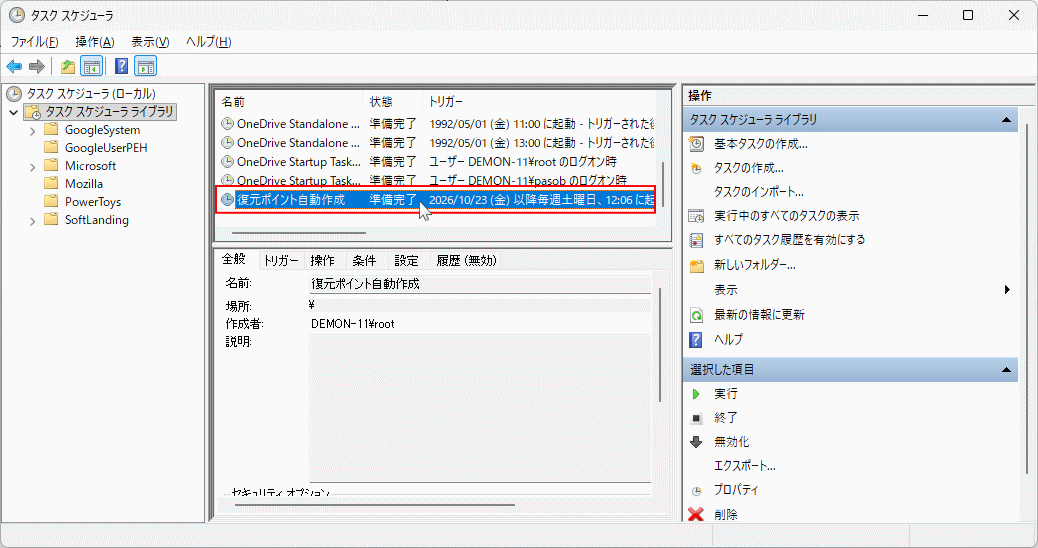1038x548 pixels.
Task: Expand the SoftLanding folder node
Action: [x=32, y=221]
